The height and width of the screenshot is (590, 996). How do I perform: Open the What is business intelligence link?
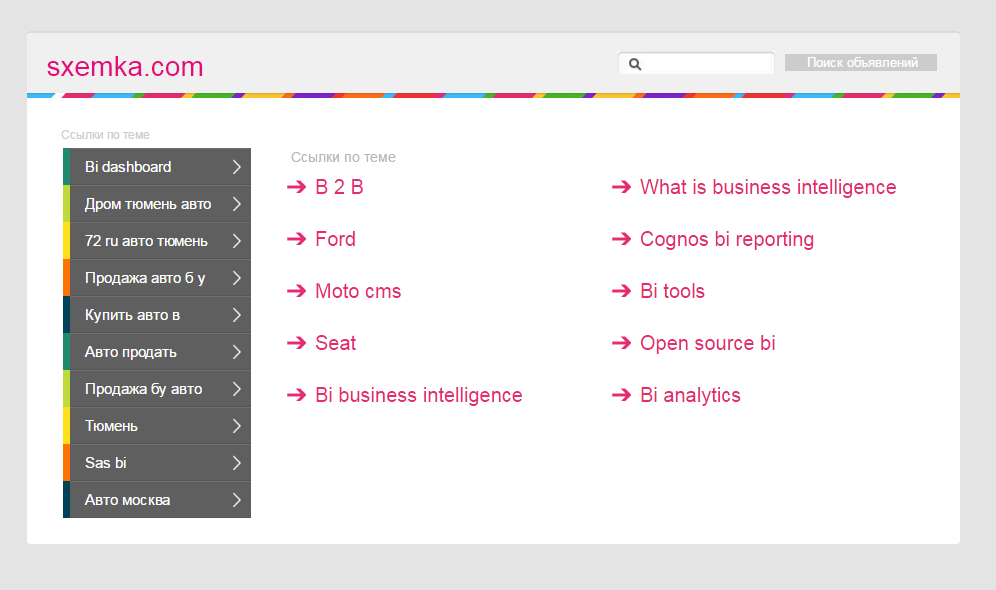pos(767,187)
